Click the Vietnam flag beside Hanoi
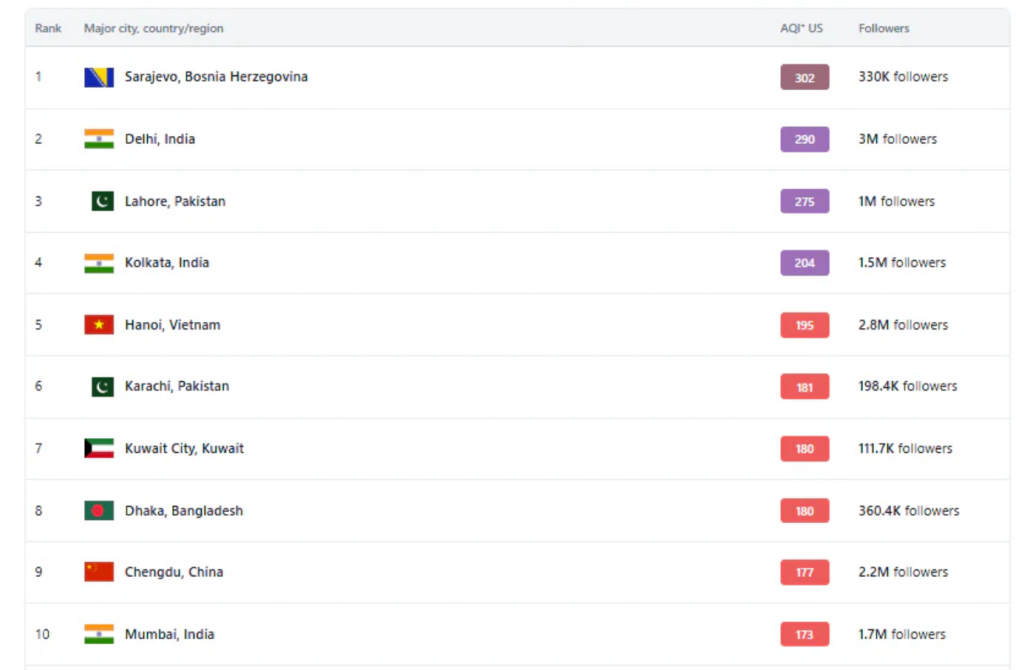Screen dimensions: 1024x670 (99, 325)
